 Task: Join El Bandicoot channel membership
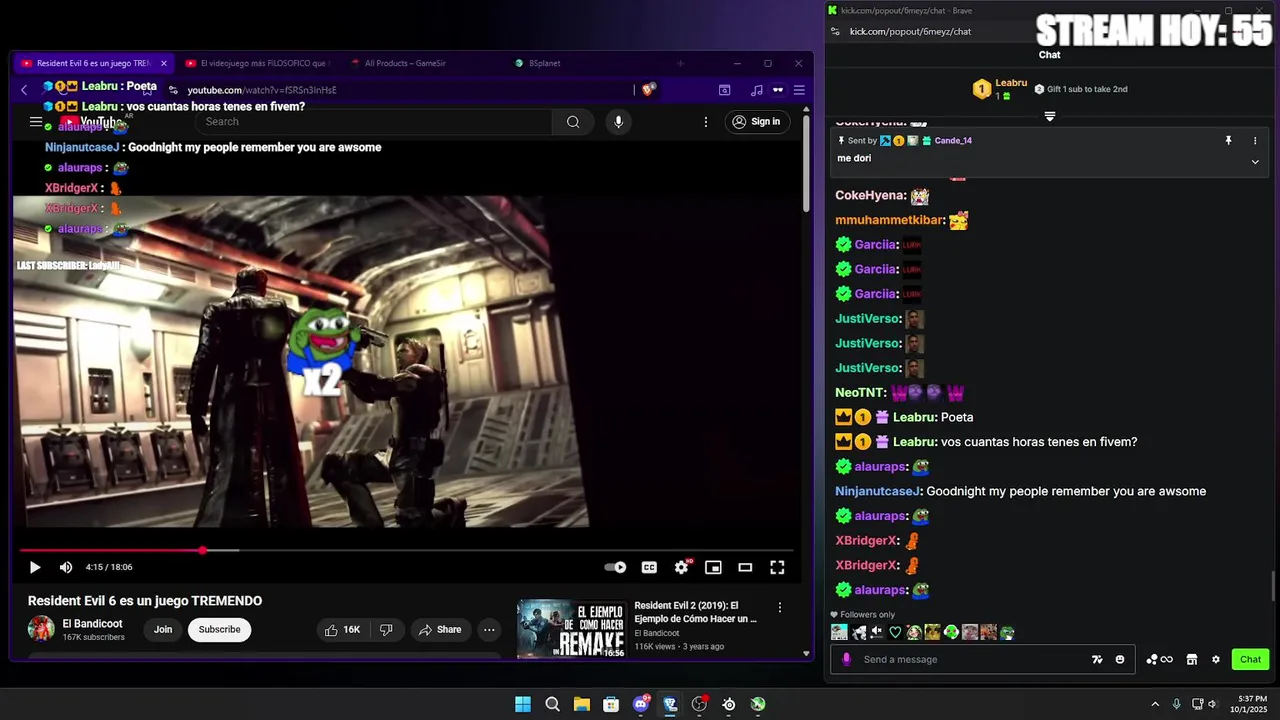tap(163, 629)
